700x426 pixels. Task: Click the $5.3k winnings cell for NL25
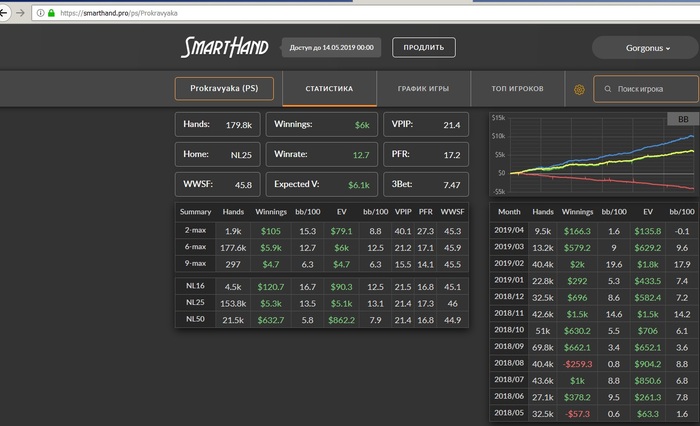coord(271,303)
